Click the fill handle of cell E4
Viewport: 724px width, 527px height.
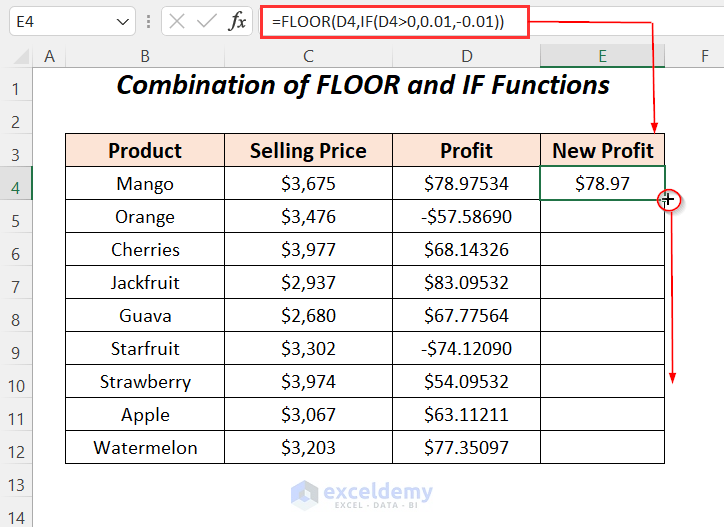click(x=665, y=200)
